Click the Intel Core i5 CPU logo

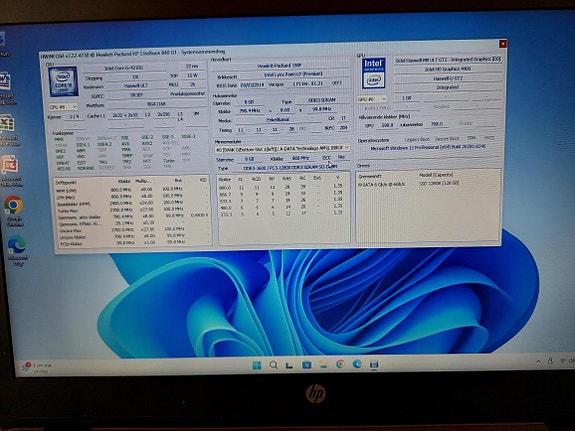coord(63,81)
